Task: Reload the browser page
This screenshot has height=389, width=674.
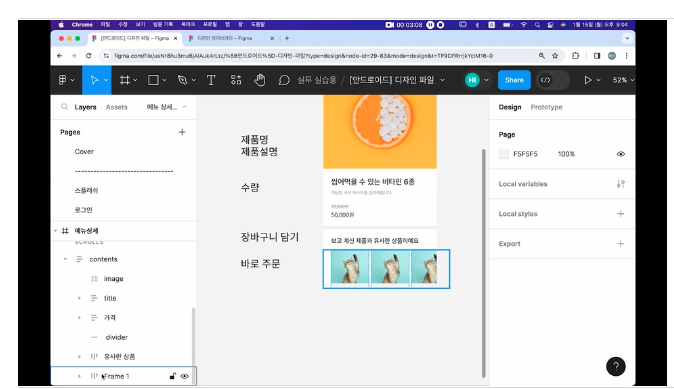Action: pyautogui.click(x=89, y=56)
